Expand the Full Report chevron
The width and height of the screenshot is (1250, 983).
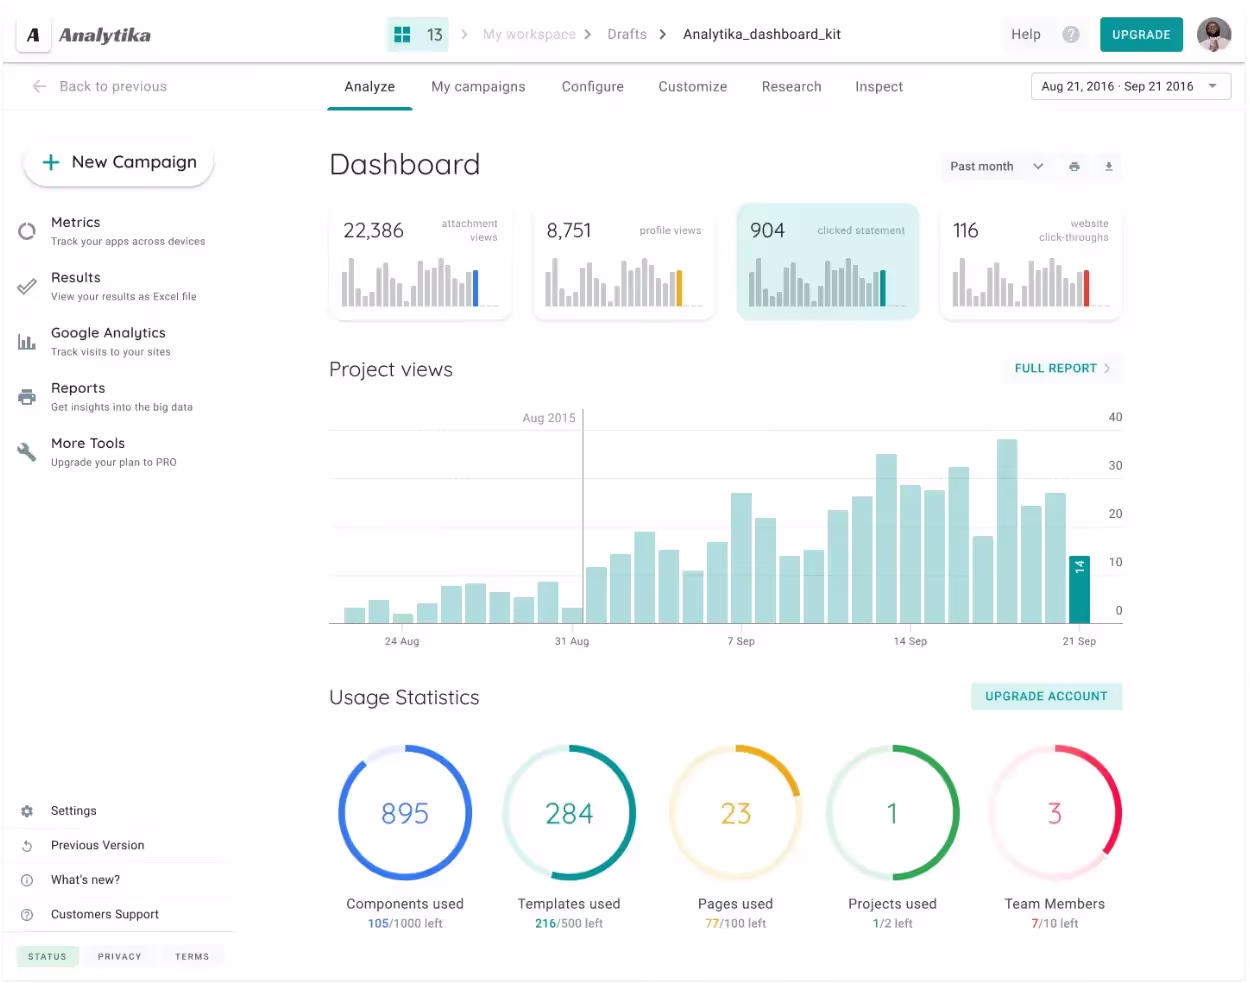pos(1107,369)
